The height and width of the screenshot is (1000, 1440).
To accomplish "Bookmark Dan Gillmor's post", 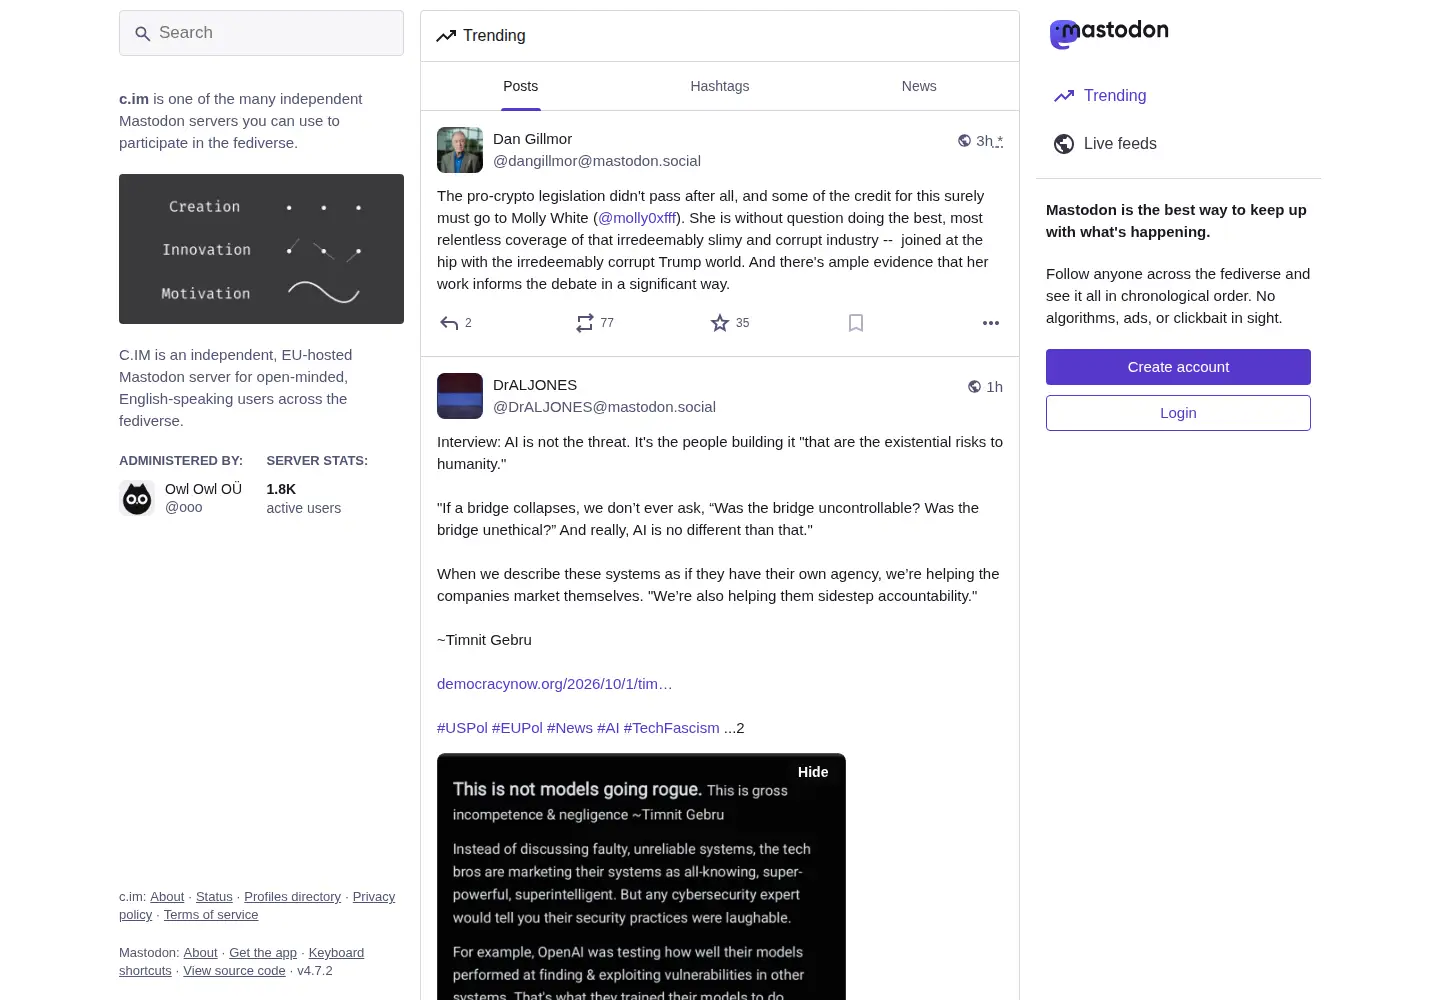I will click(x=856, y=323).
